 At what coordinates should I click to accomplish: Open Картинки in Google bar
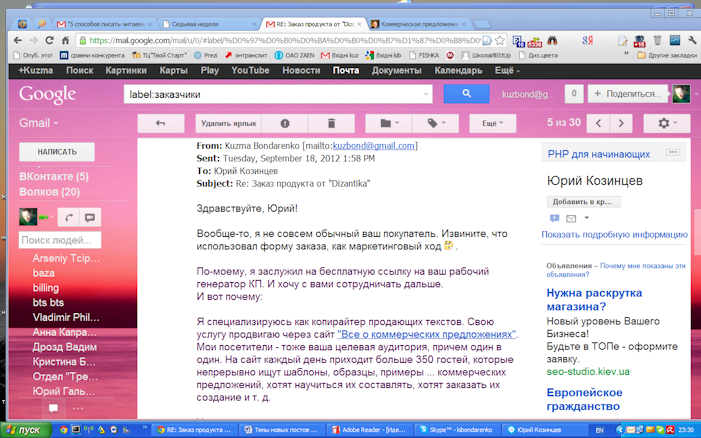click(x=126, y=71)
